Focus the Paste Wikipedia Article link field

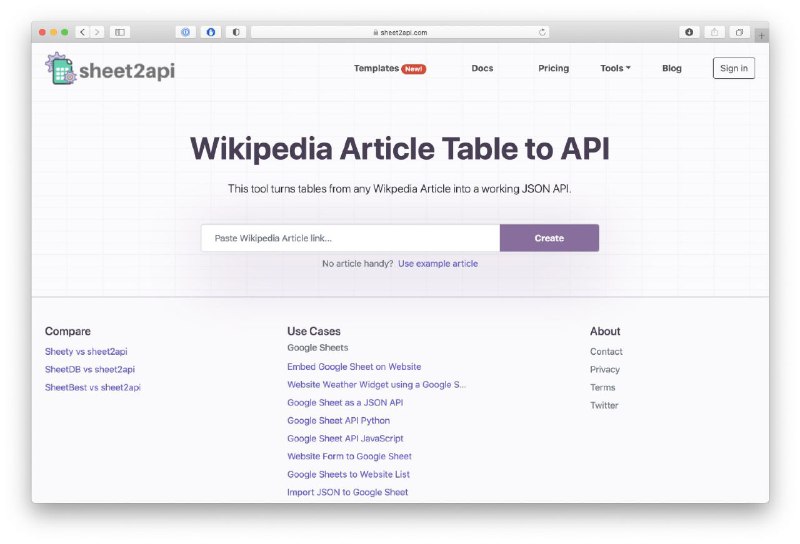[351, 238]
